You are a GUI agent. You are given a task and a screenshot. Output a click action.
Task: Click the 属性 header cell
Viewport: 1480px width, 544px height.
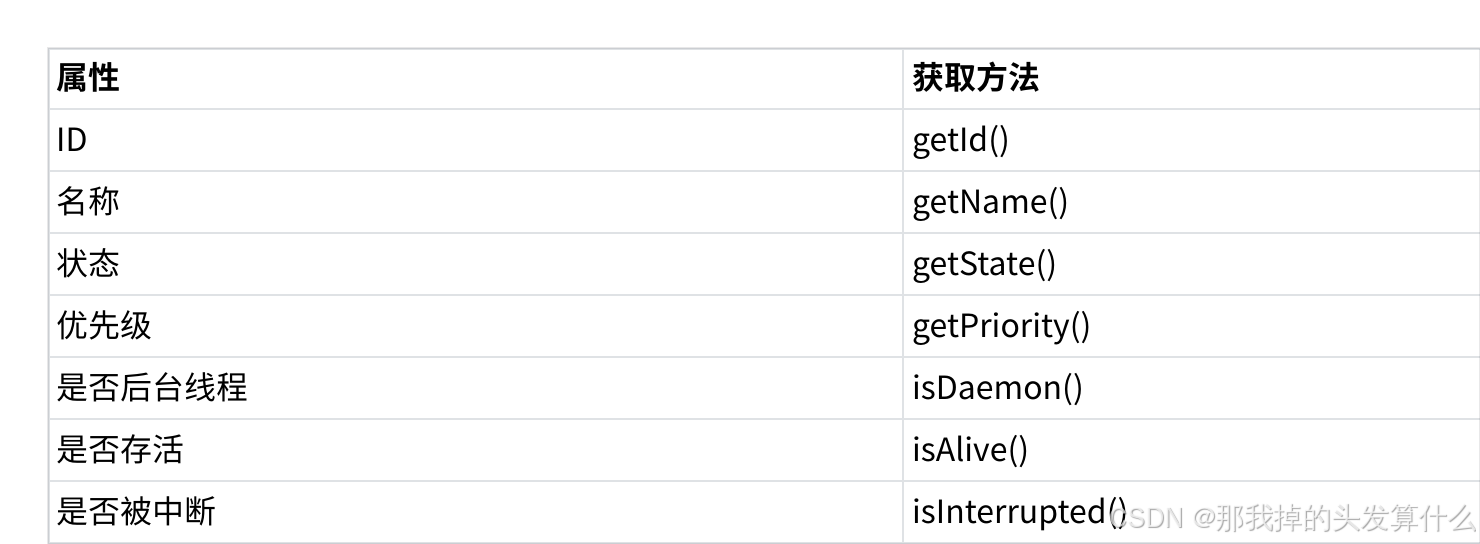pyautogui.click(x=476, y=78)
